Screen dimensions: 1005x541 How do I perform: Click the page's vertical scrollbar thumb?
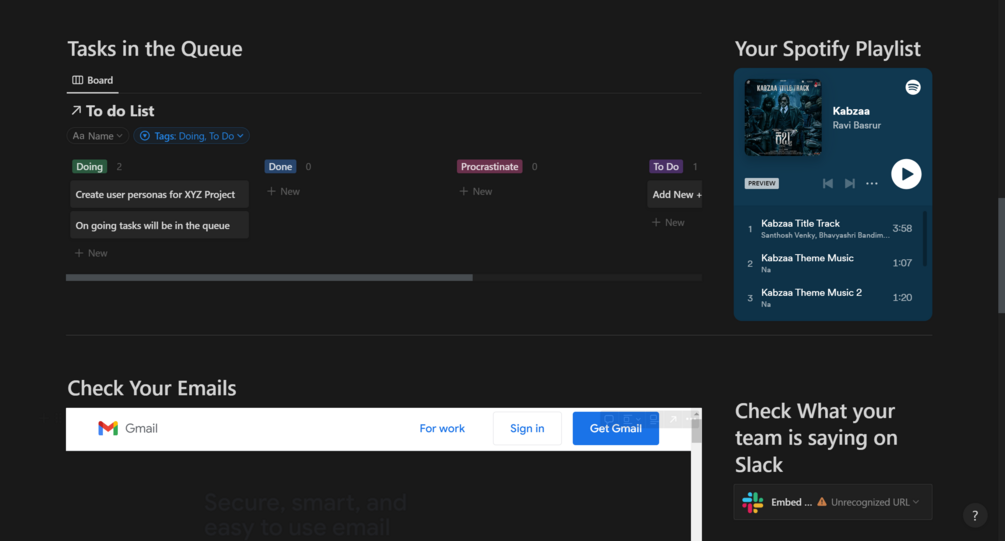pos(1001,255)
